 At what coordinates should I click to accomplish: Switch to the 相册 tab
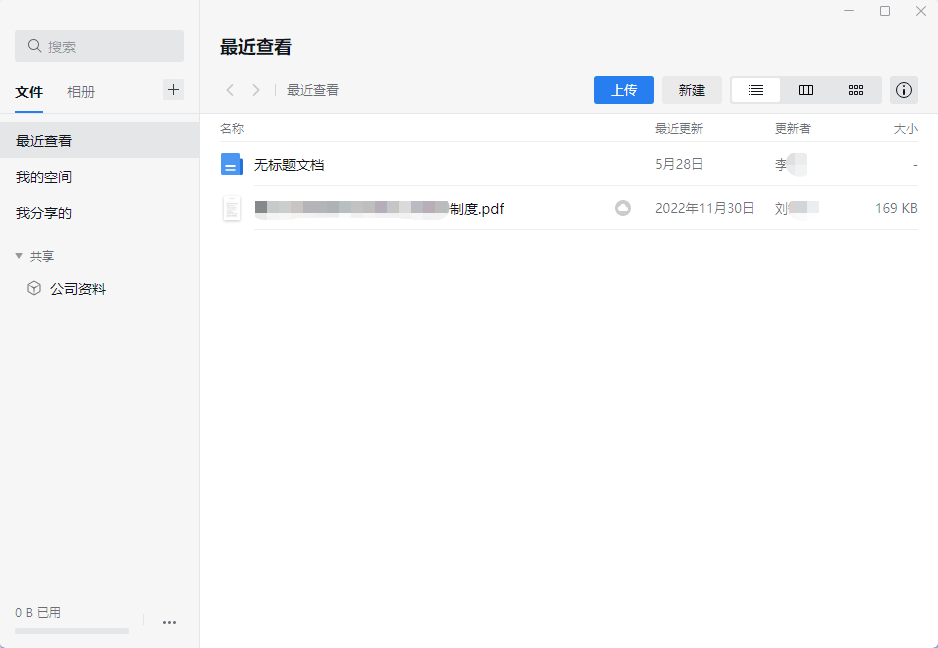tap(81, 91)
